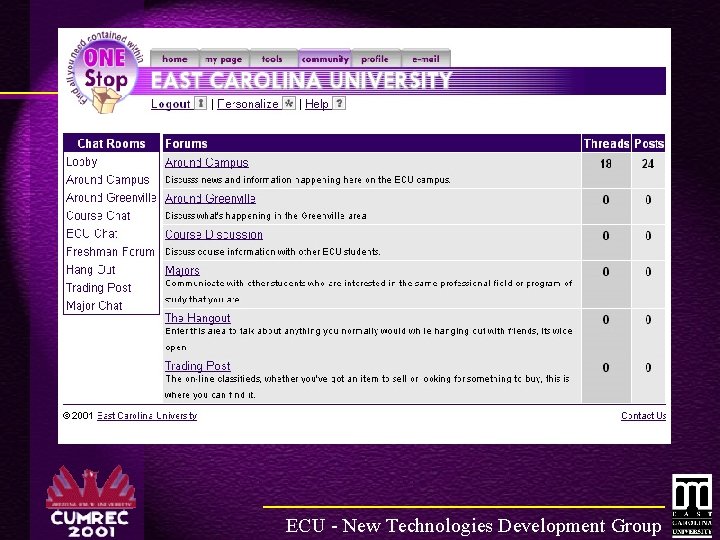Enter the Around Greenville chat room
The width and height of the screenshot is (720, 540).
pos(111,197)
